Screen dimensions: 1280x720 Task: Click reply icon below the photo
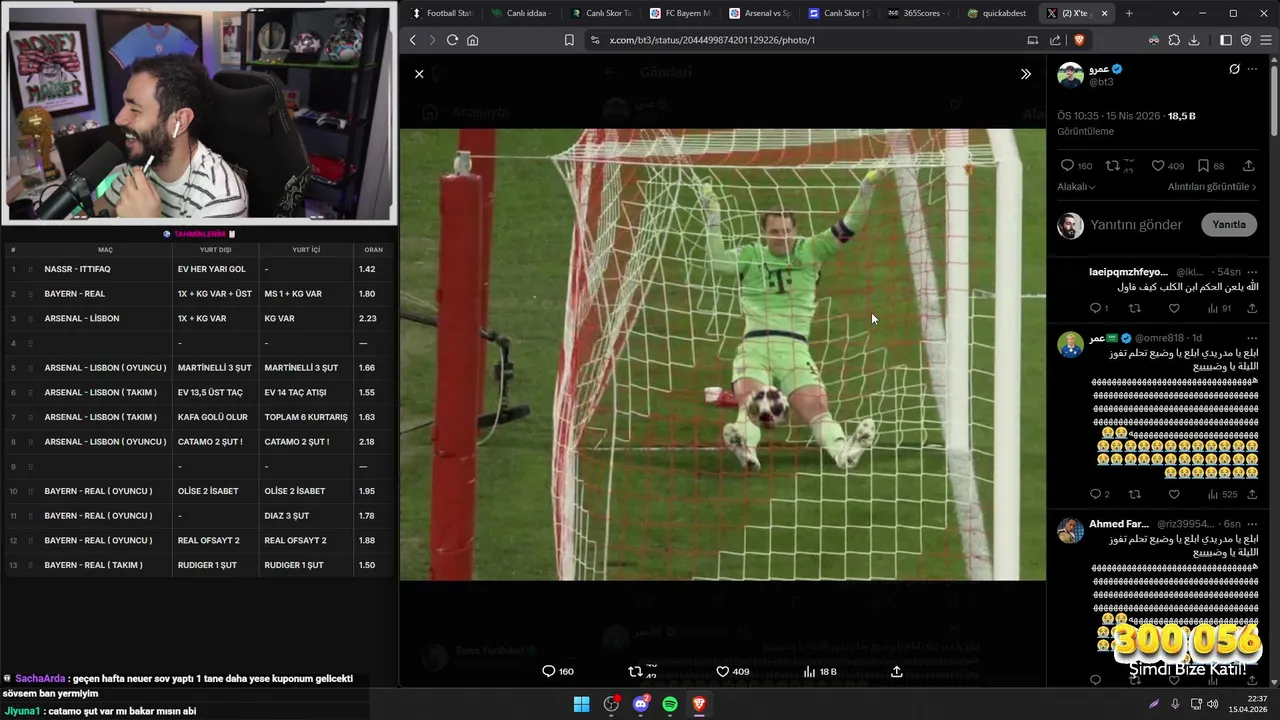pos(548,671)
